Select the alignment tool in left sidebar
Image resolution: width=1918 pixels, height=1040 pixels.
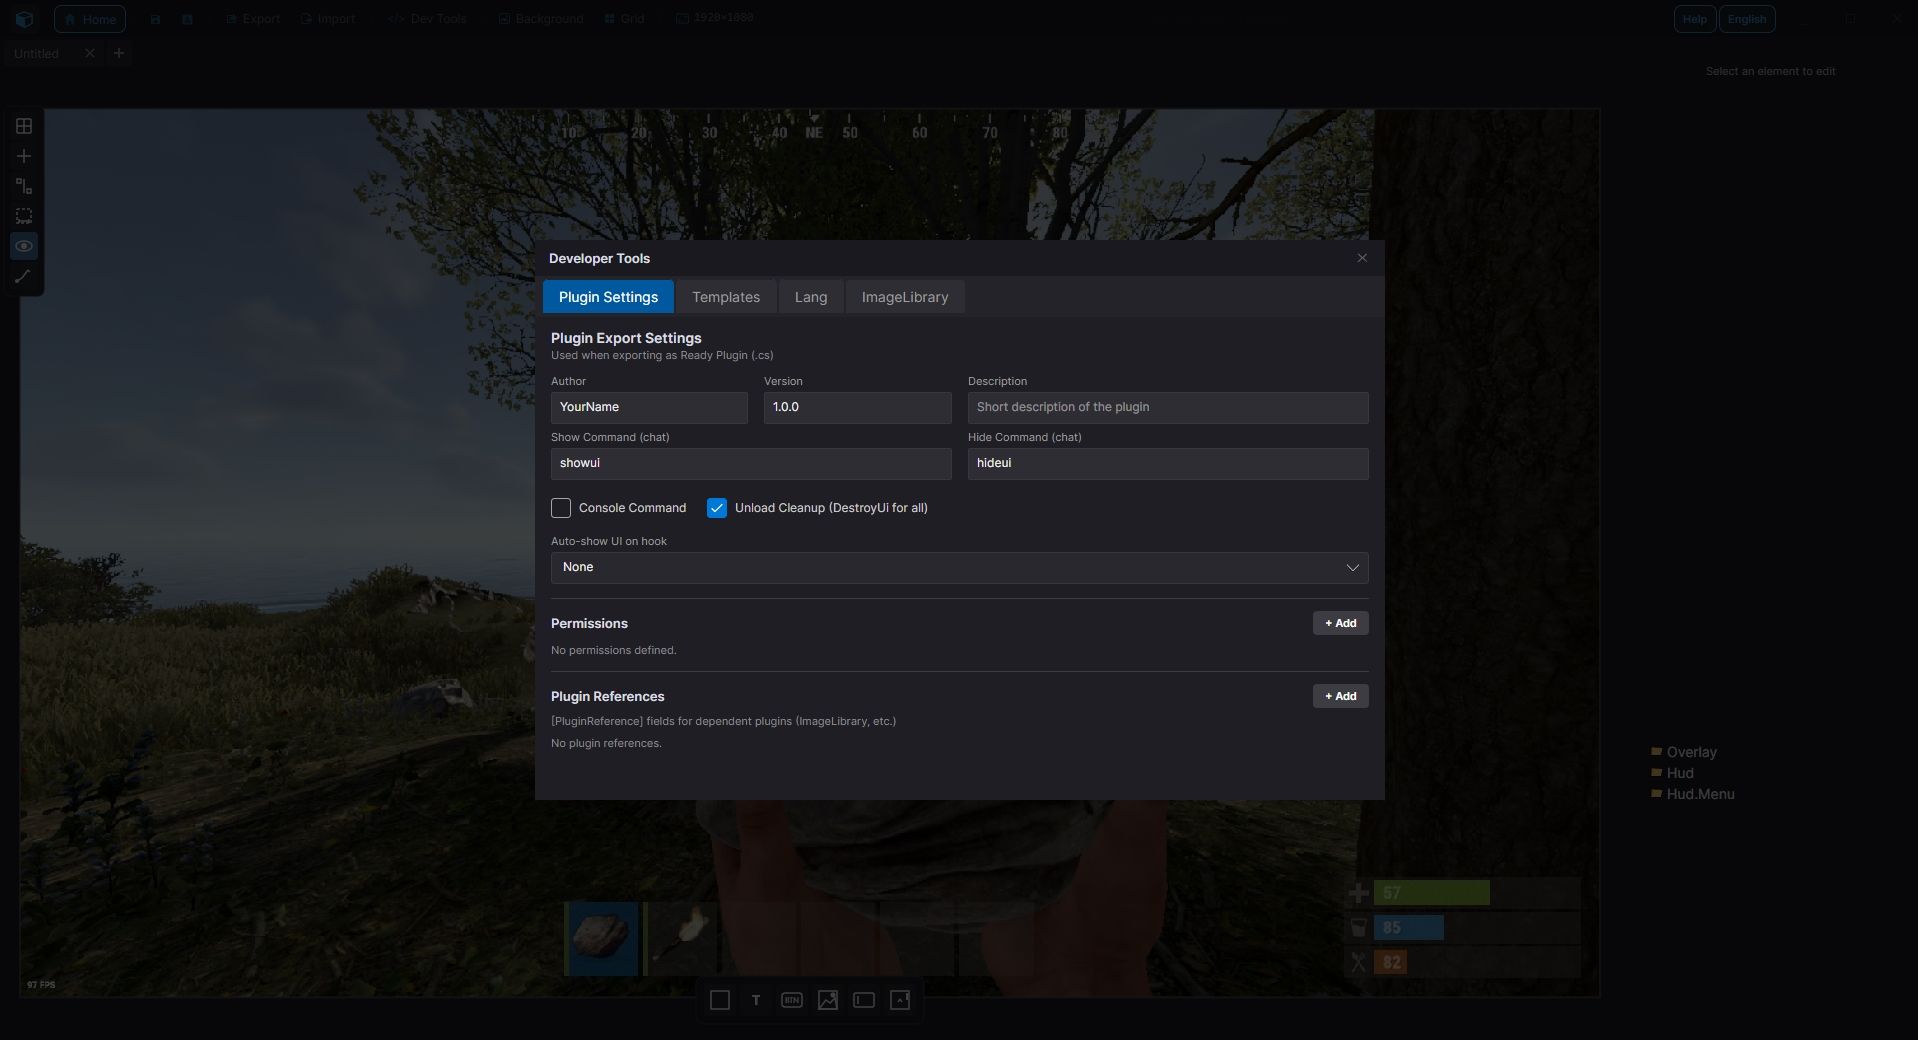[x=23, y=186]
